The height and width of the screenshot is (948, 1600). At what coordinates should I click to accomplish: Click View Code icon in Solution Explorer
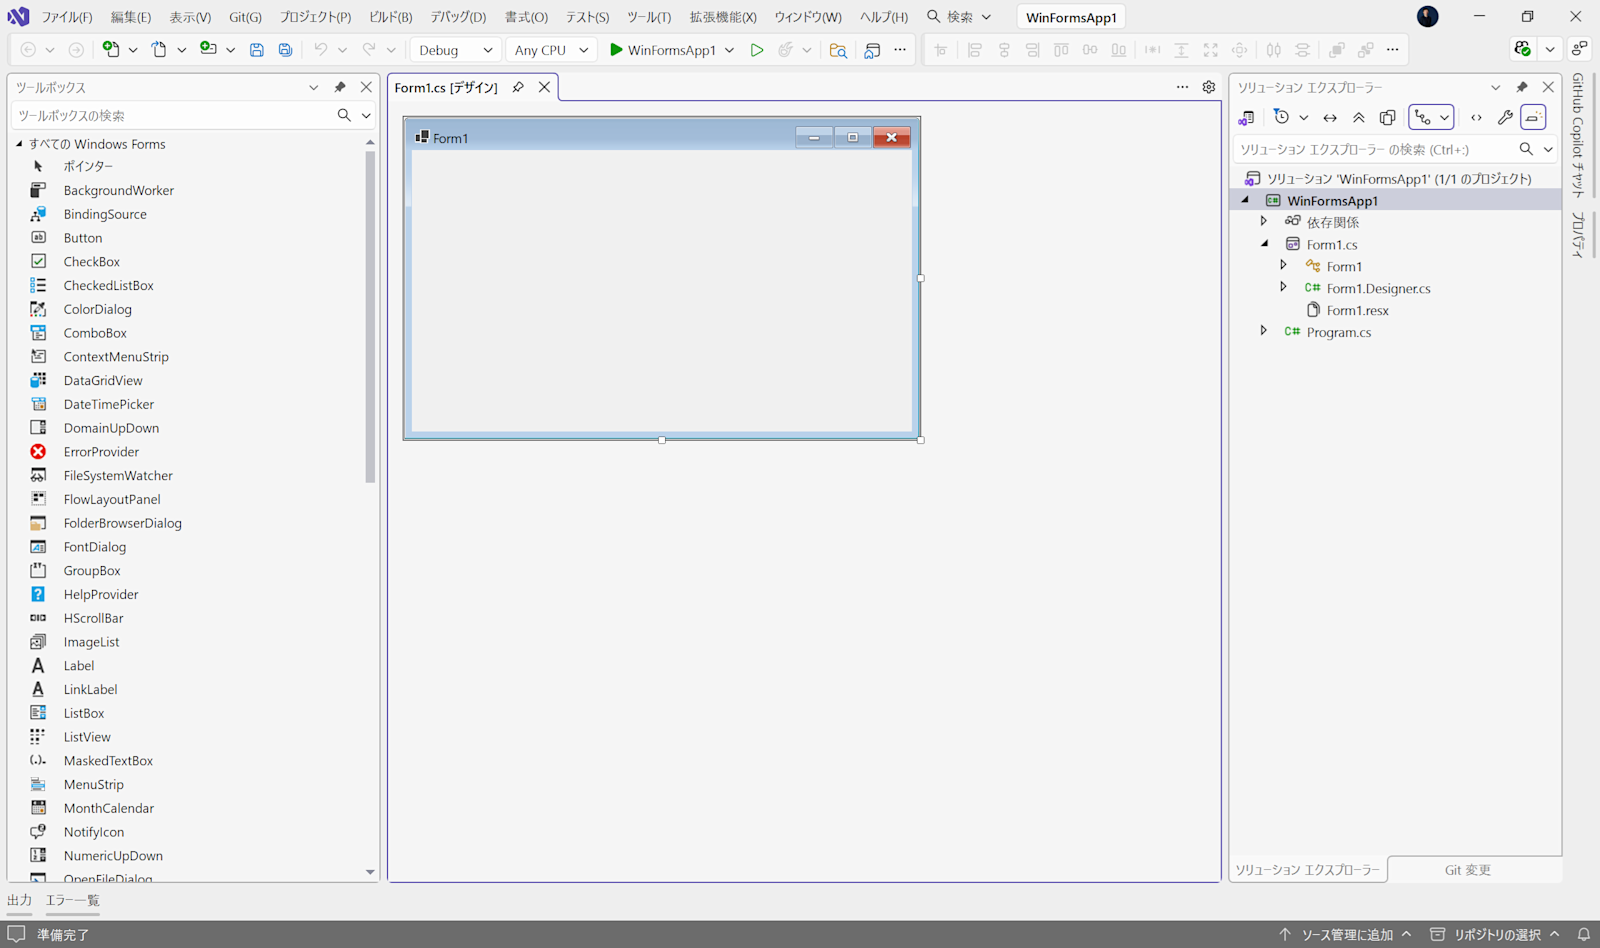pos(1476,118)
